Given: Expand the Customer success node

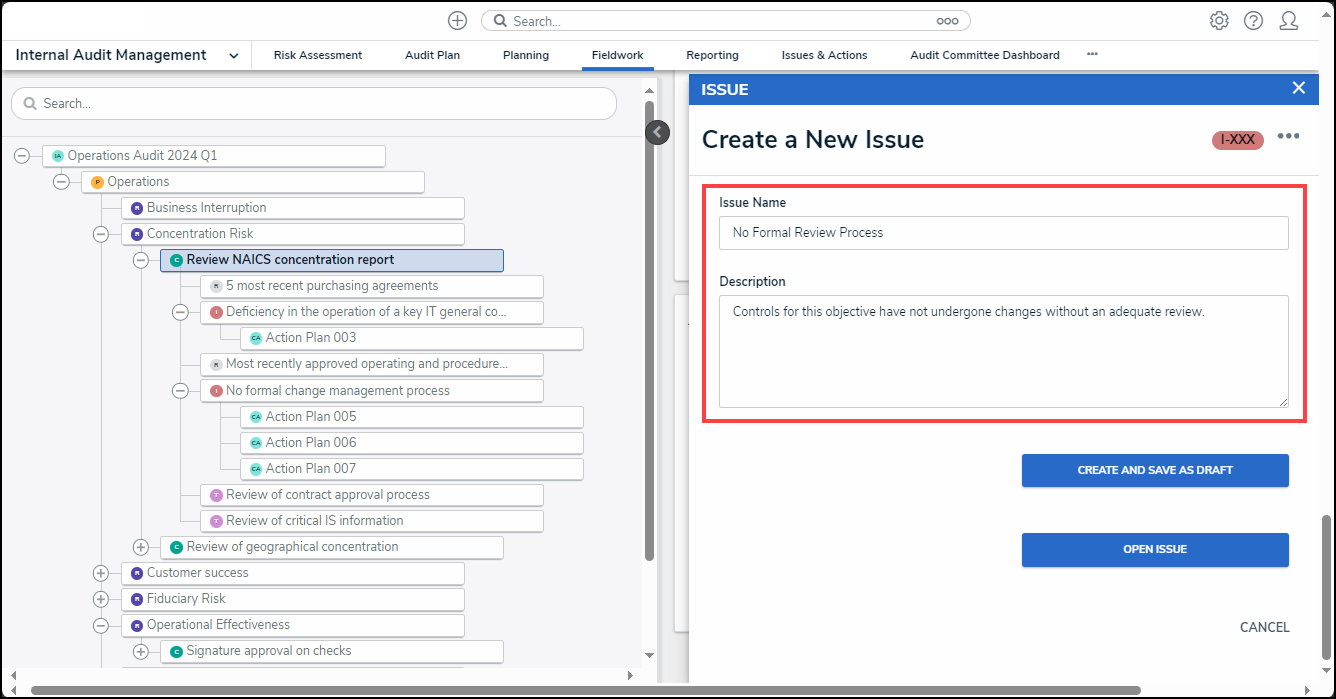Looking at the screenshot, I should 101,573.
